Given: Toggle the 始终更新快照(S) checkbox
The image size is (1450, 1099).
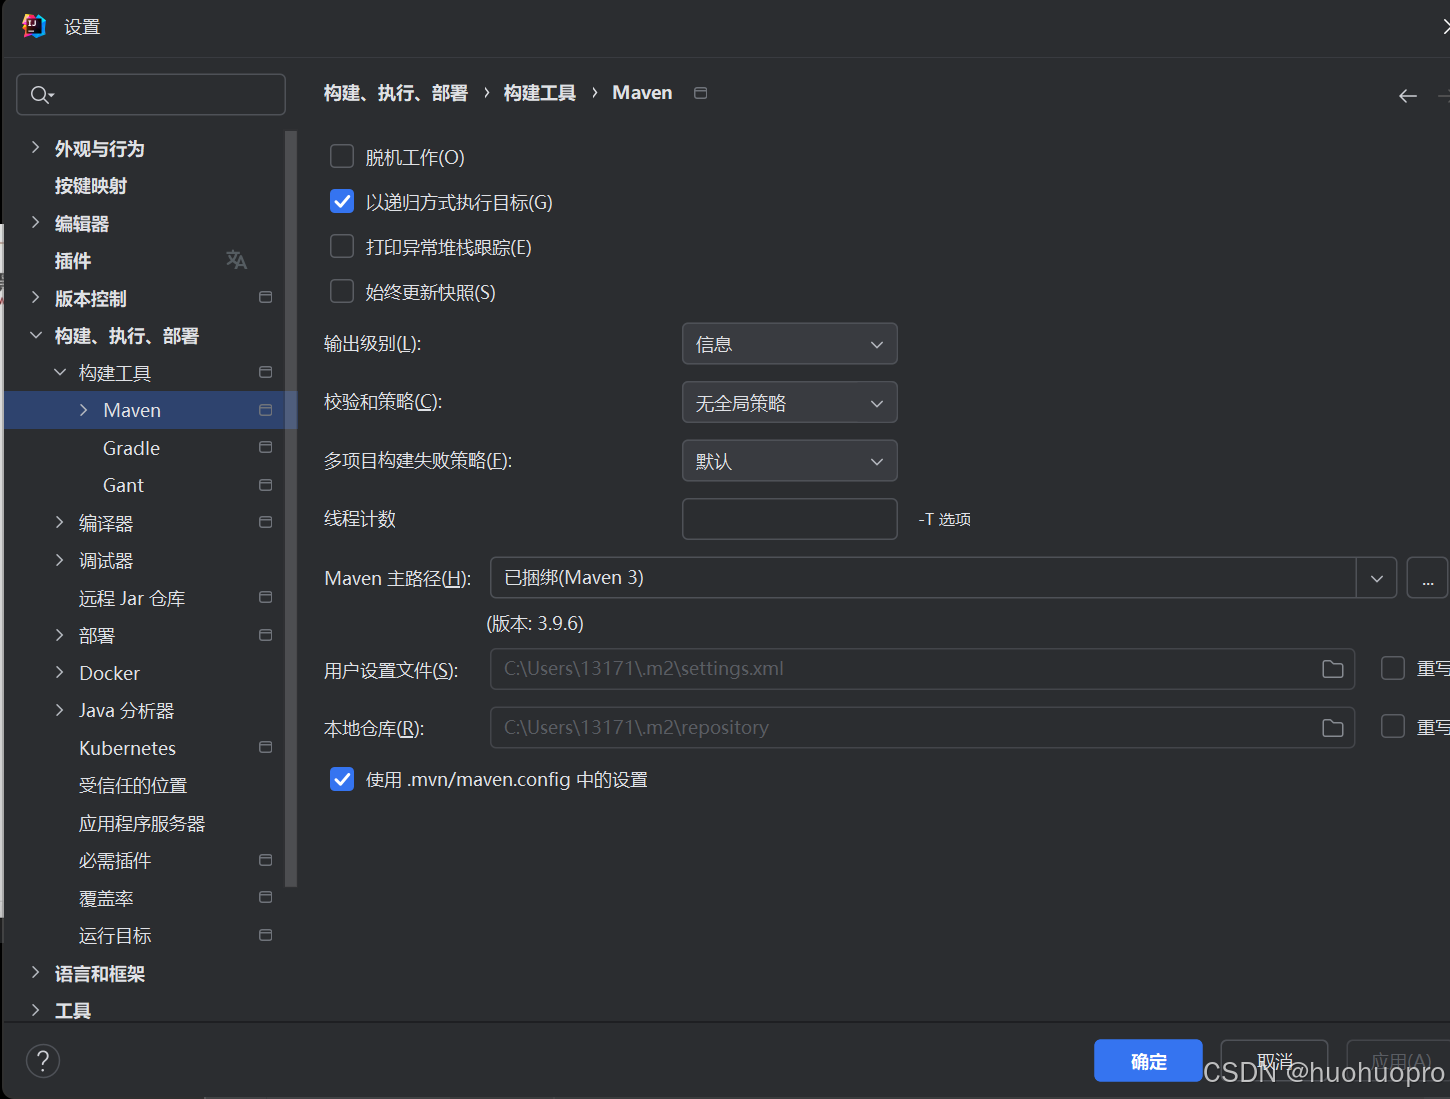Looking at the screenshot, I should pos(342,291).
